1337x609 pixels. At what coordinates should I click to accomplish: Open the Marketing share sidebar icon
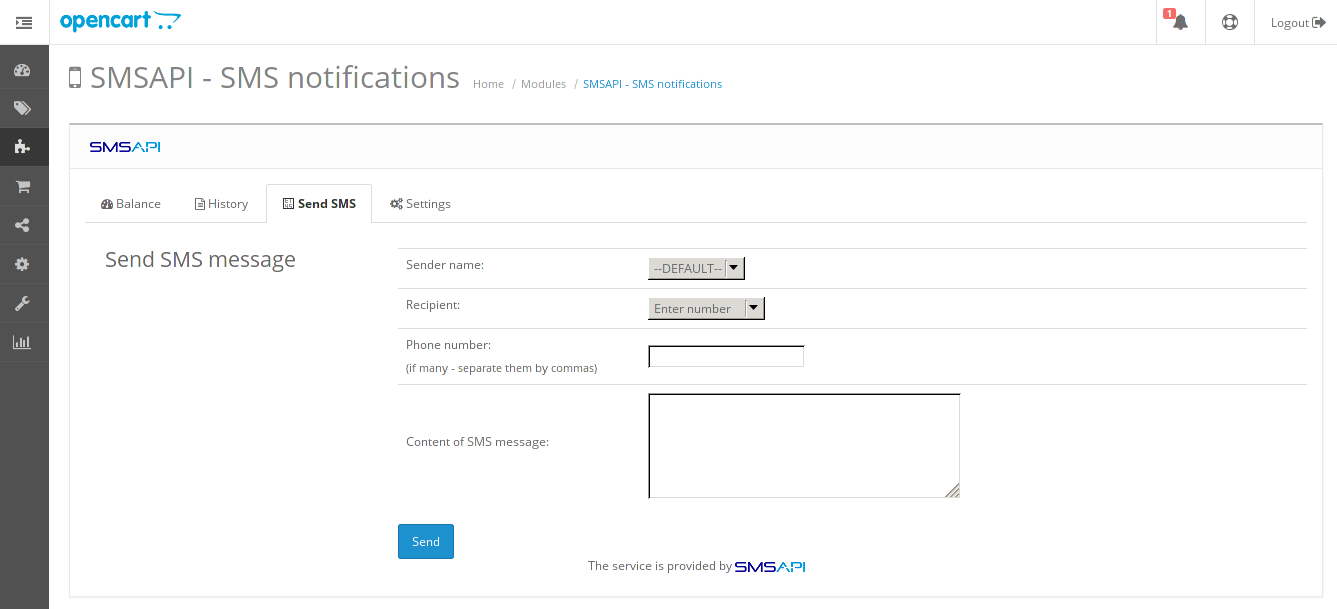pos(22,225)
